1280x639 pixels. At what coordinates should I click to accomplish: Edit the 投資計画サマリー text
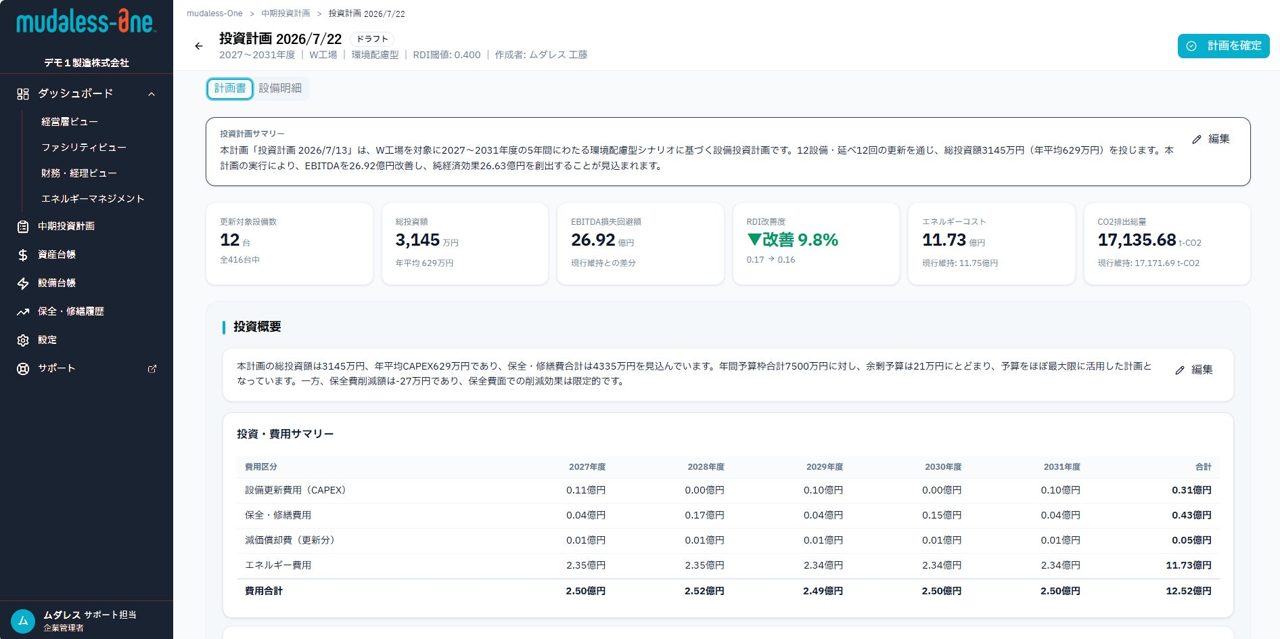pyautogui.click(x=1211, y=139)
